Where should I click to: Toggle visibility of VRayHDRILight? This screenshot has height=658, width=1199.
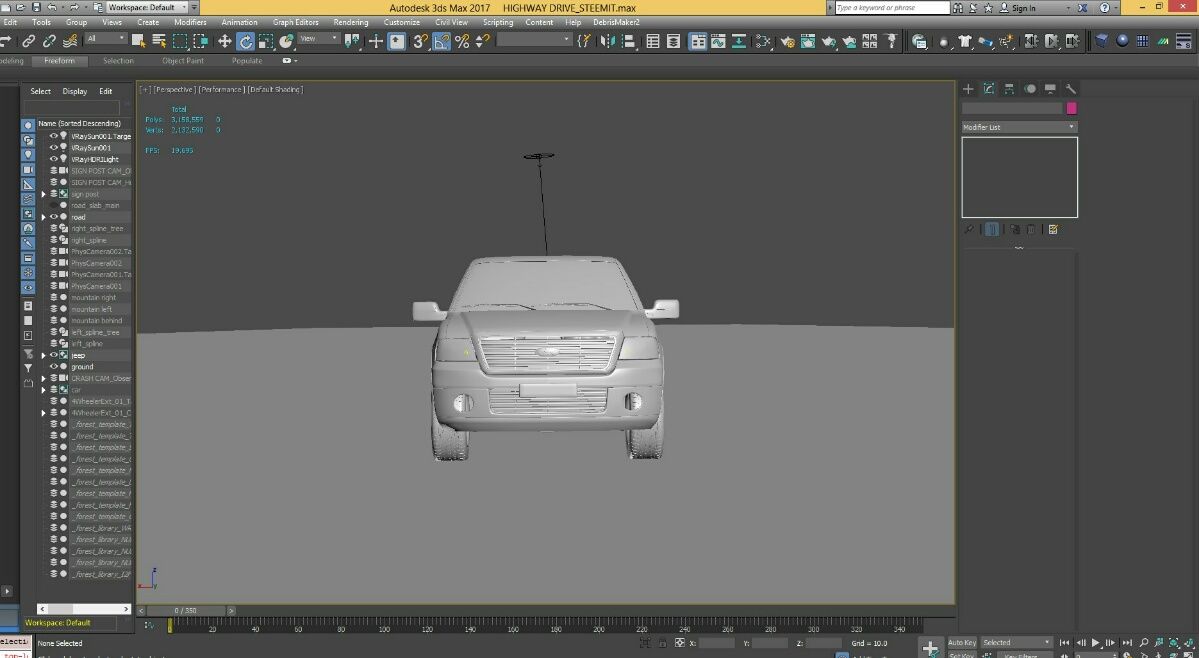[54, 159]
